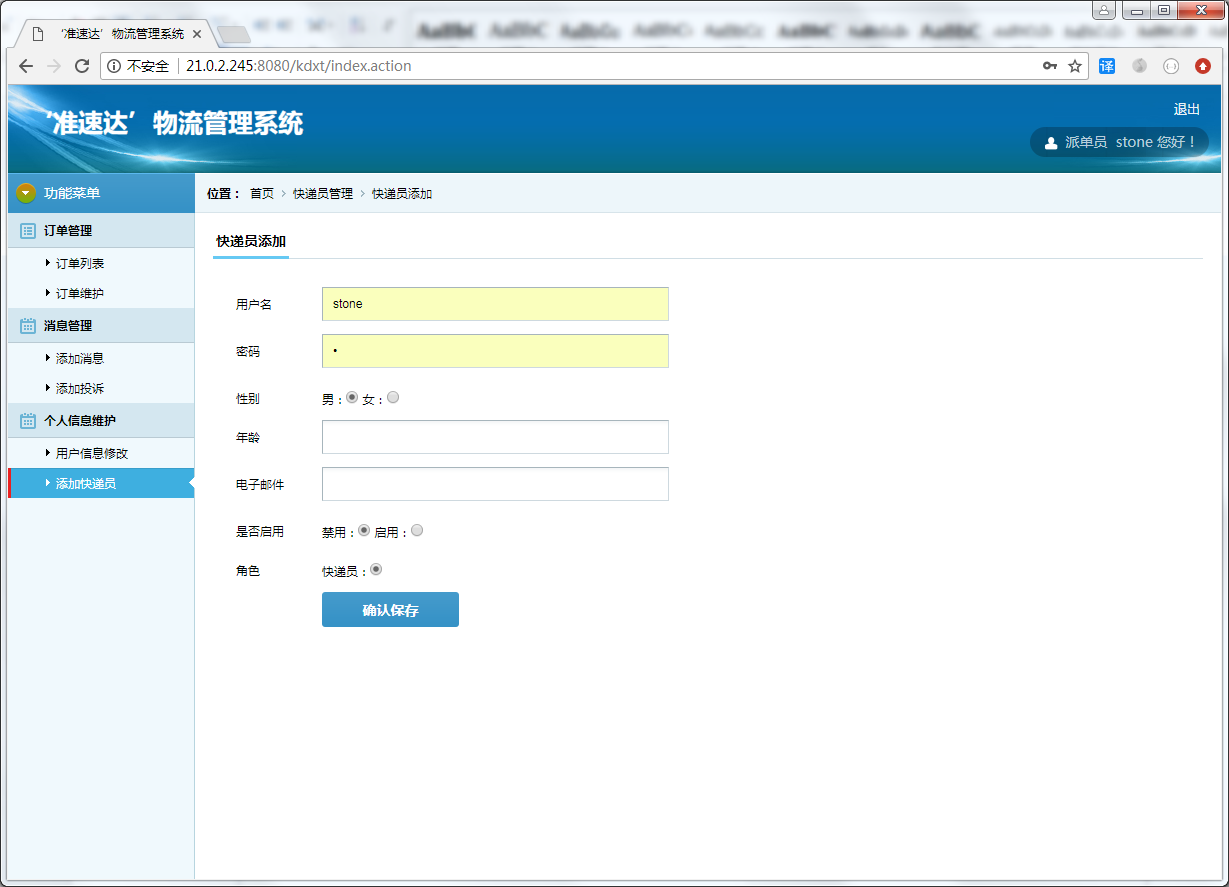Select the 男 gender radio button
This screenshot has width=1229, height=887.
352,397
